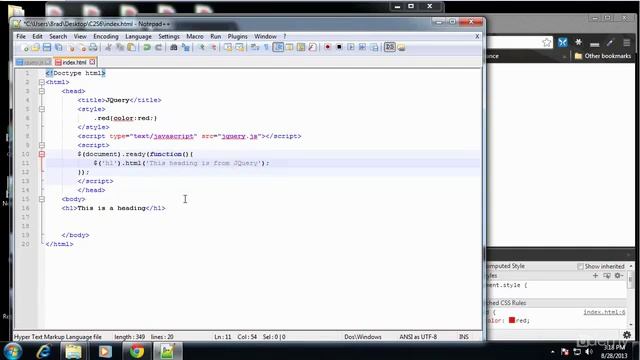Click the Replace icon beside the binoculars
Image resolution: width=640 pixels, height=360 pixels.
tap(186, 47)
